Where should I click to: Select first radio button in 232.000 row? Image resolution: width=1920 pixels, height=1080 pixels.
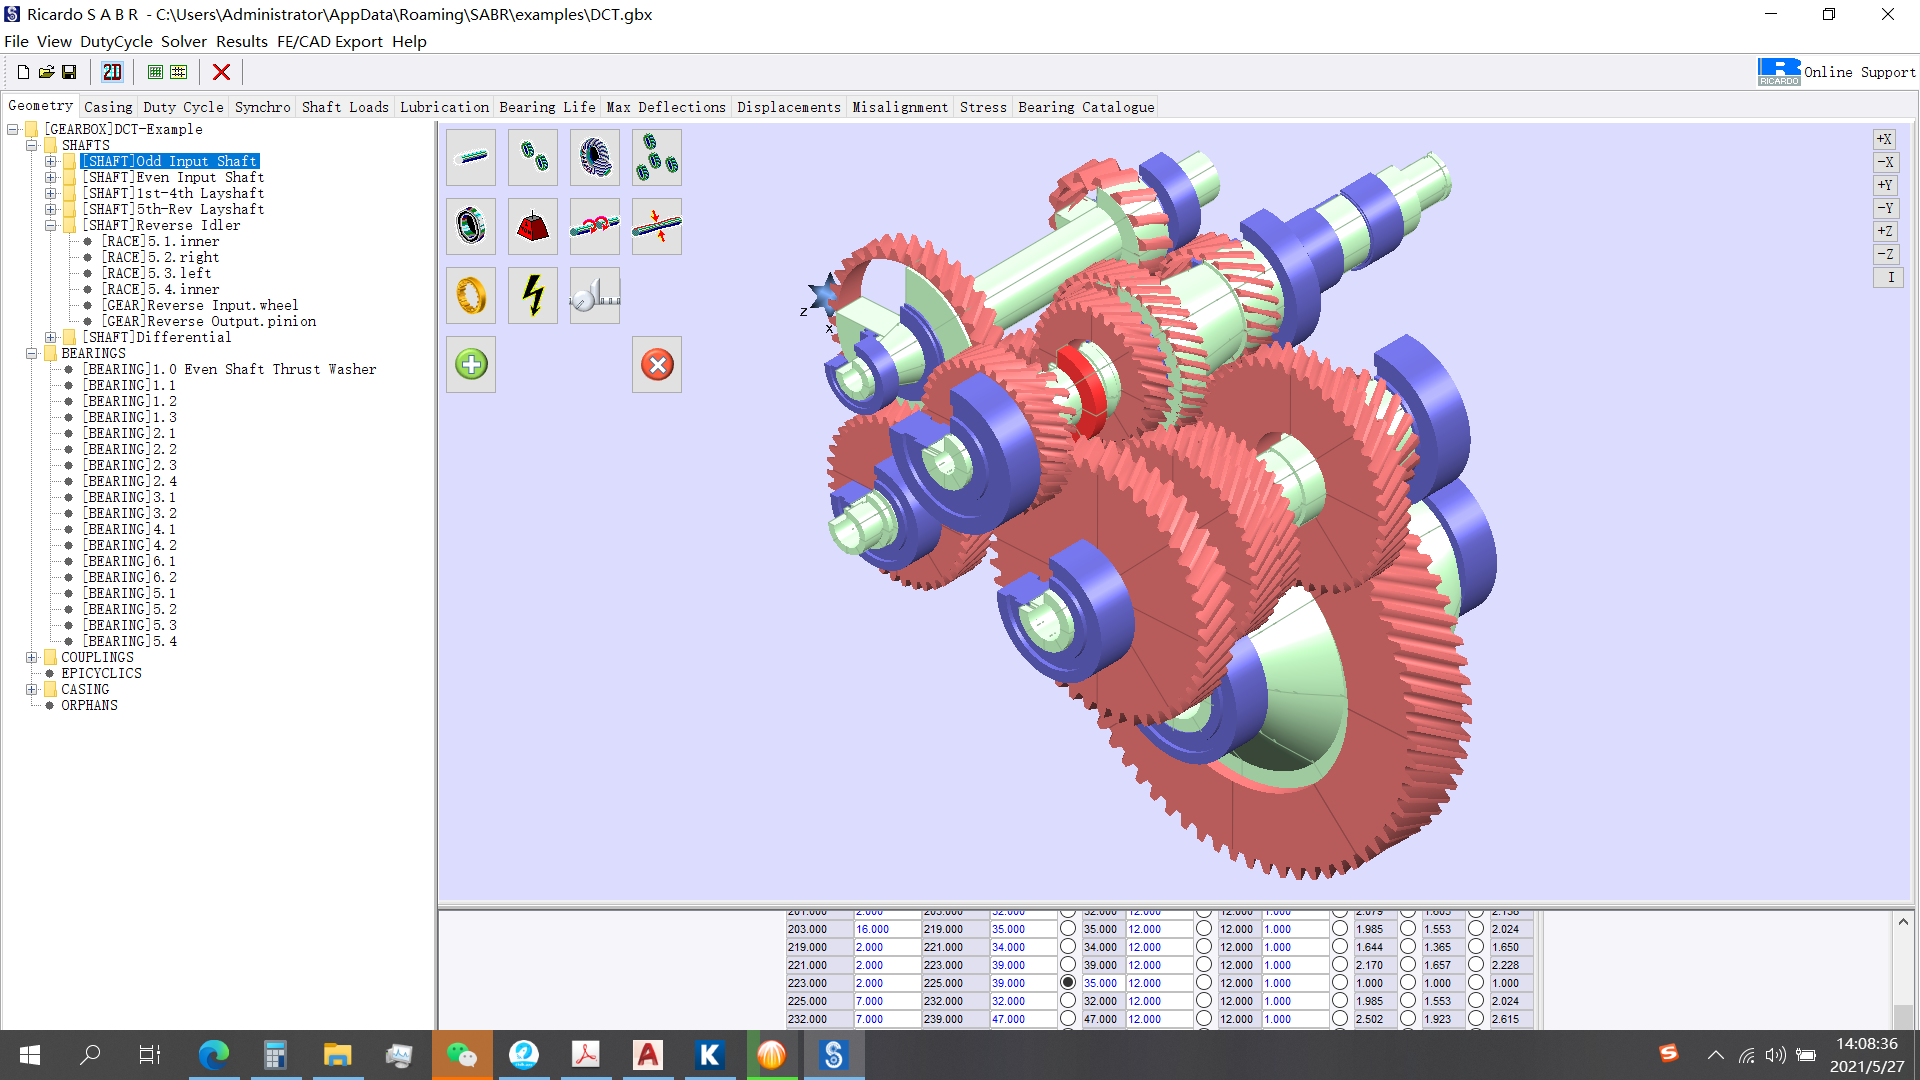tap(1068, 1019)
